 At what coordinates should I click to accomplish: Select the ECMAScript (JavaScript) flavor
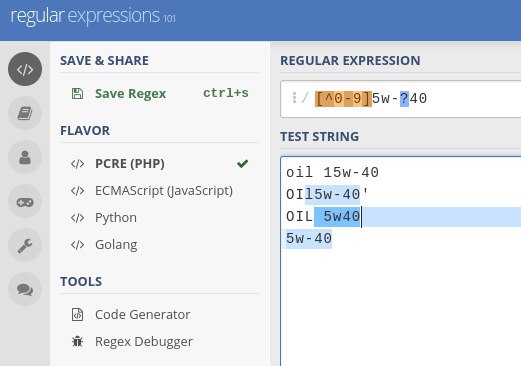click(x=159, y=191)
